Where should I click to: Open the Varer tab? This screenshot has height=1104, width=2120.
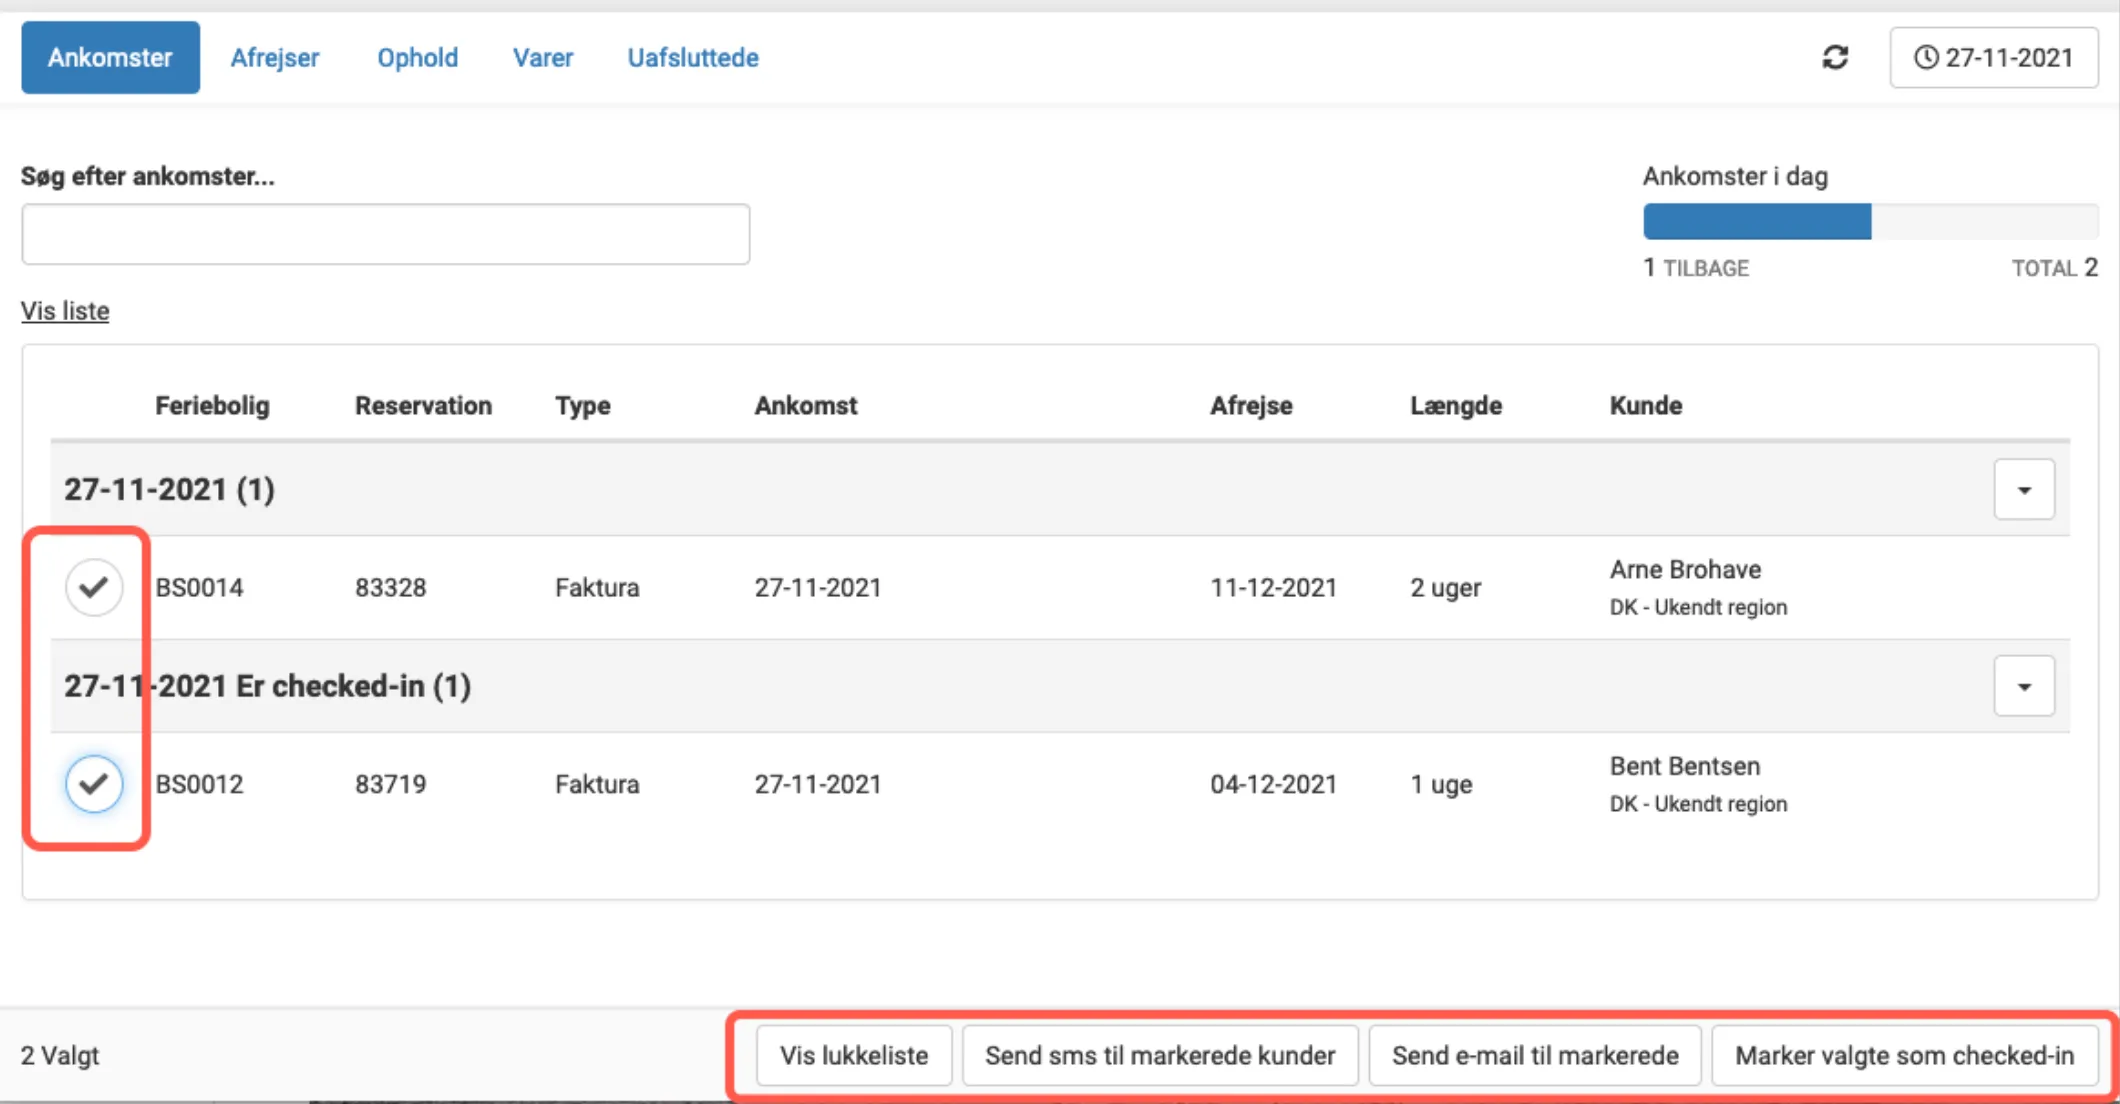[x=543, y=58]
